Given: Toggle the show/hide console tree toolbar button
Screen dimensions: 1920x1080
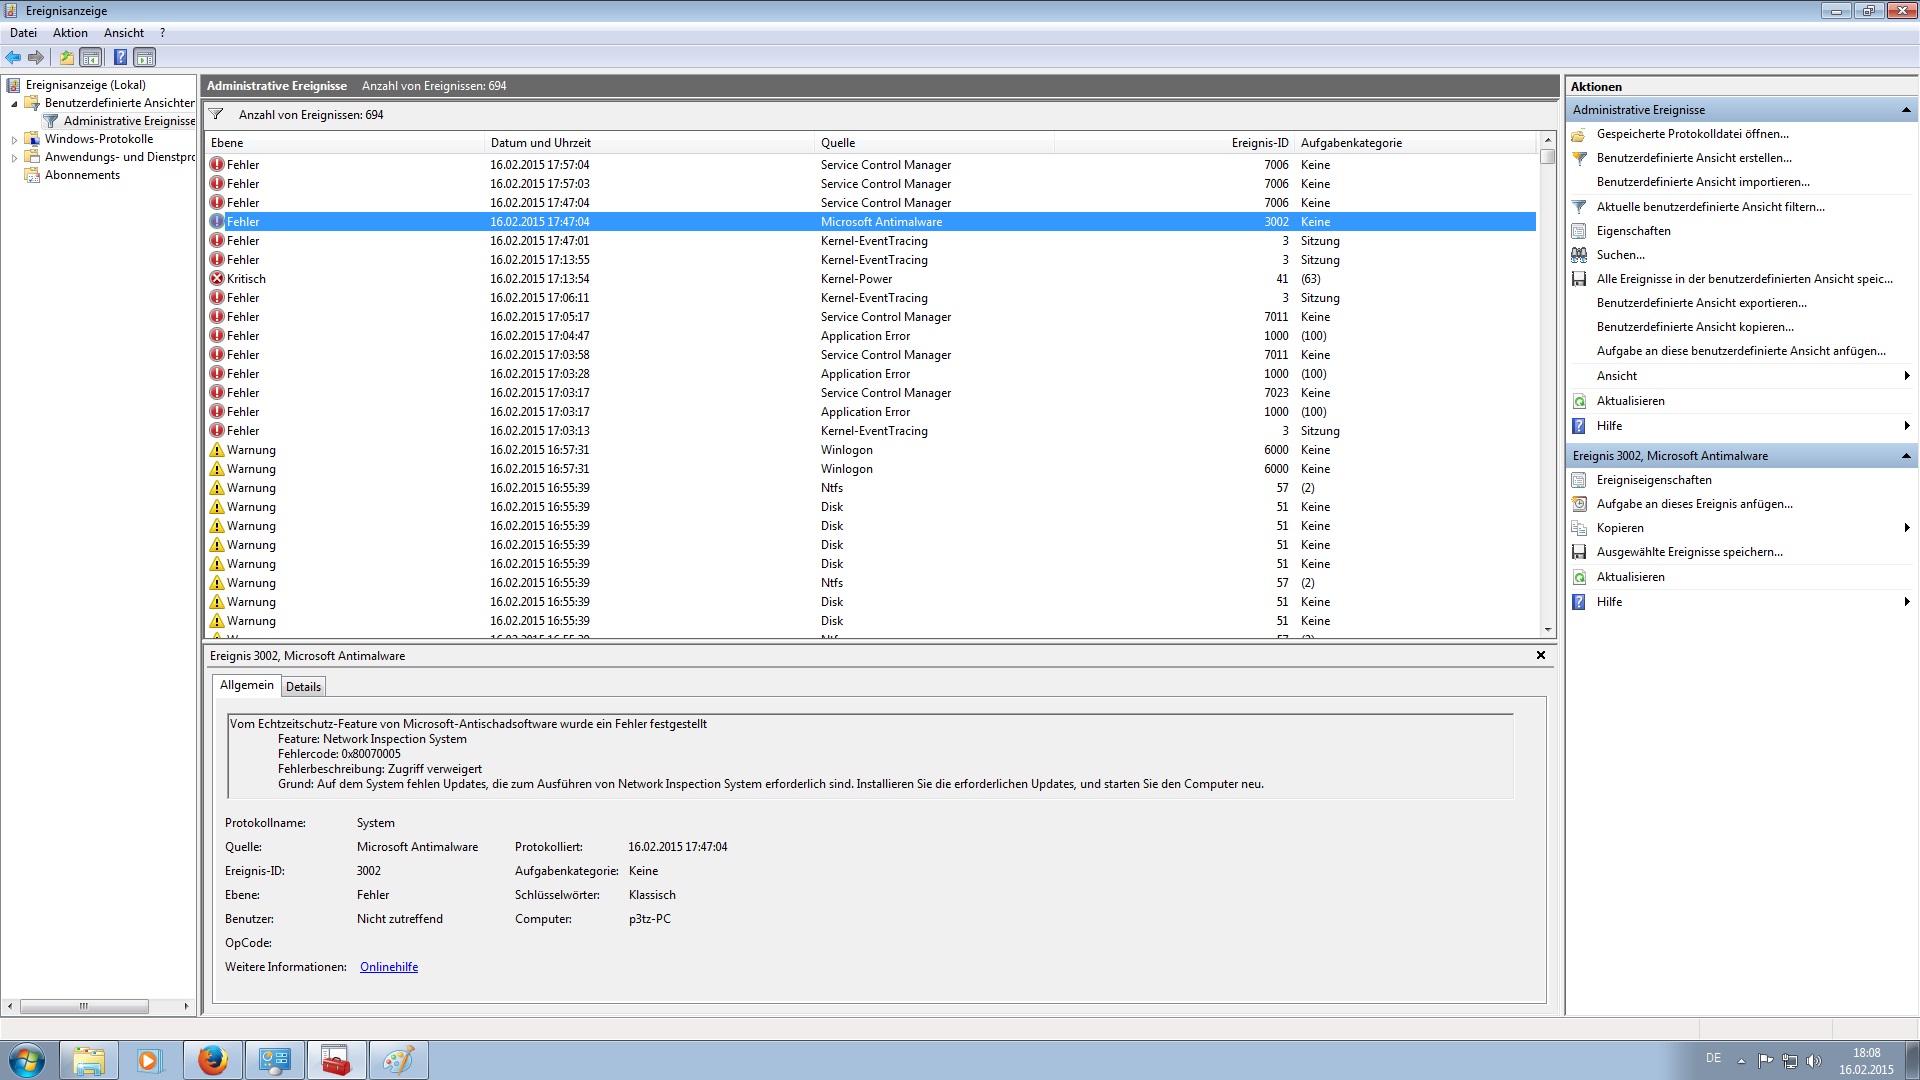Looking at the screenshot, I should click(x=91, y=57).
